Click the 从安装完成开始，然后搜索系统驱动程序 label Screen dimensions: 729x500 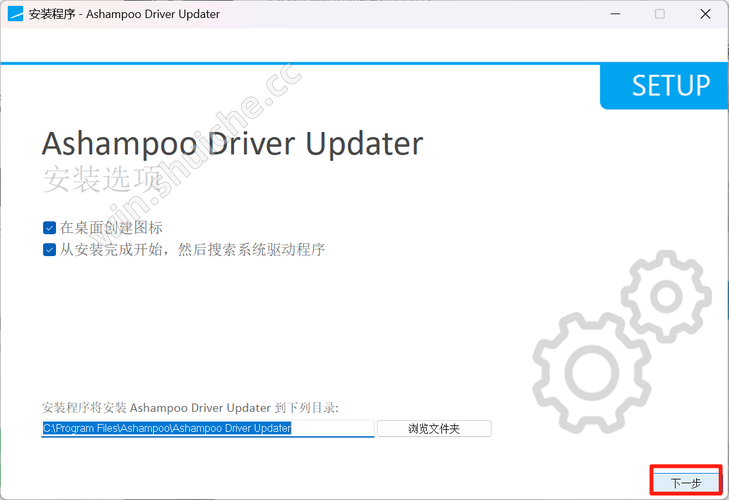[x=192, y=250]
